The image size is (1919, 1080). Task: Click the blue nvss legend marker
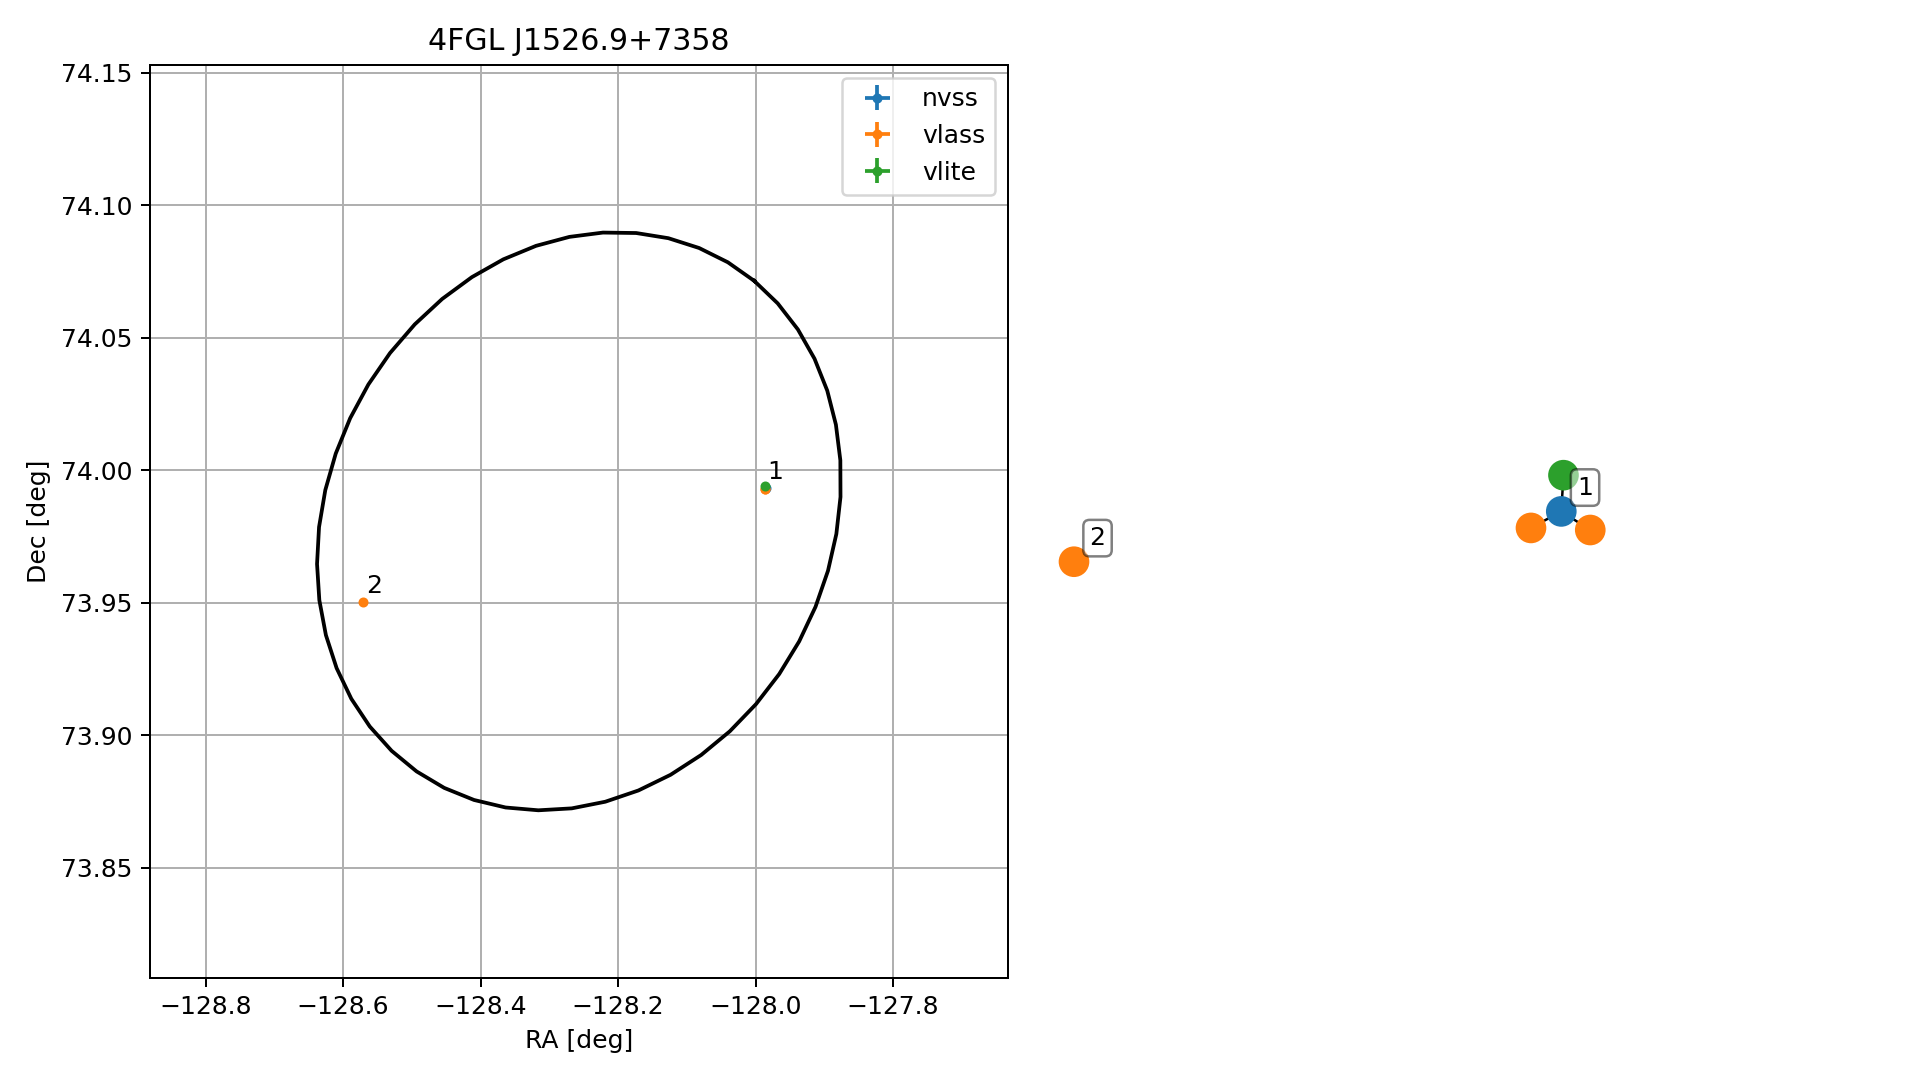pos(877,98)
